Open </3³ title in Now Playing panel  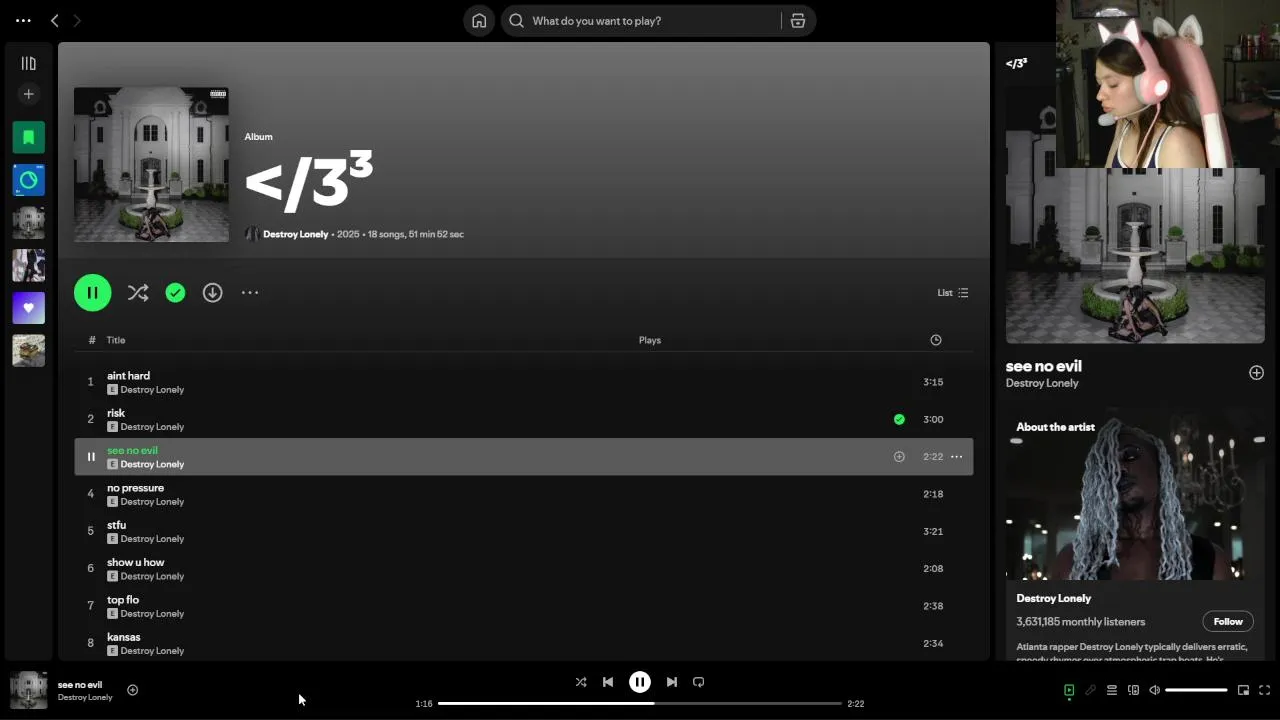1016,63
